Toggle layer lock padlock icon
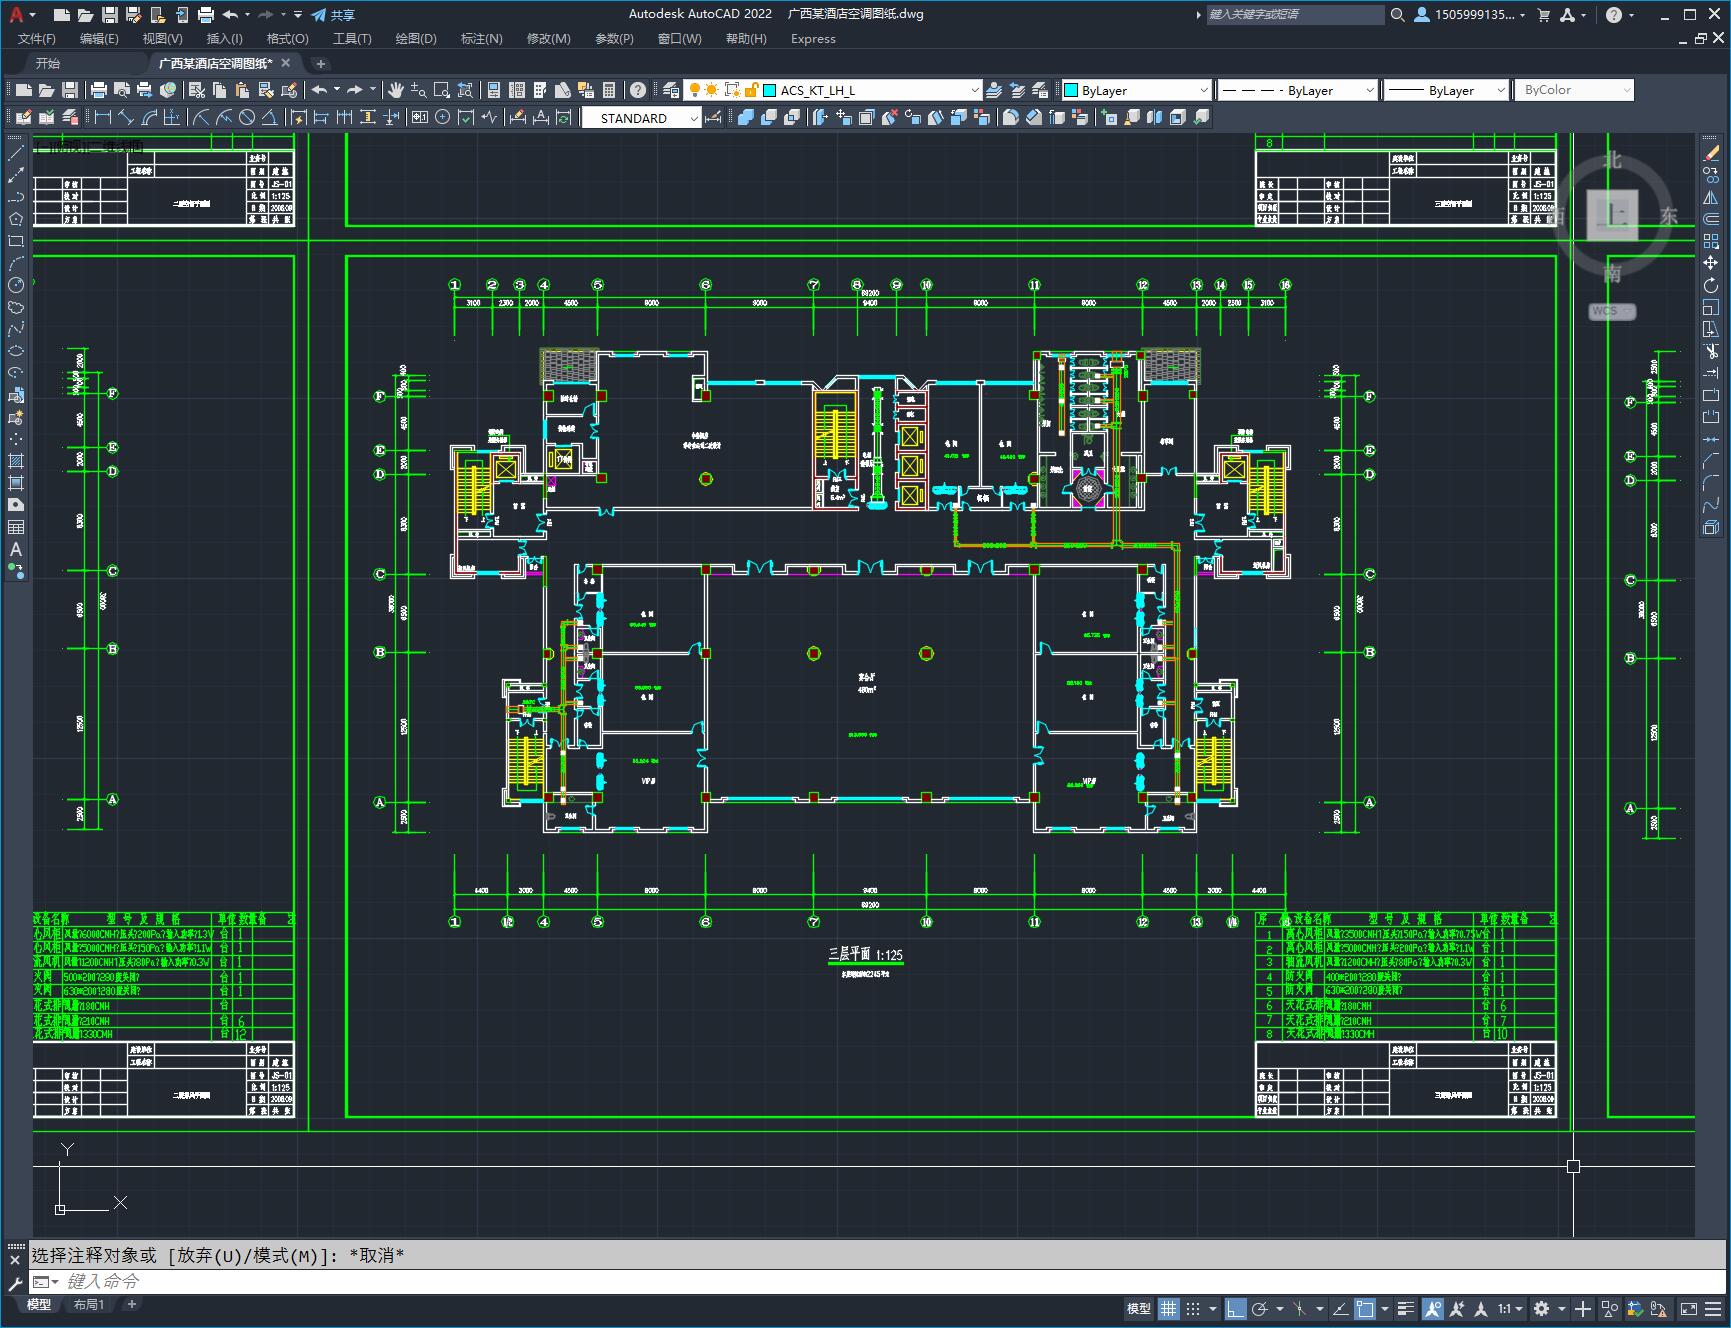The height and width of the screenshot is (1328, 1731). pyautogui.click(x=752, y=90)
